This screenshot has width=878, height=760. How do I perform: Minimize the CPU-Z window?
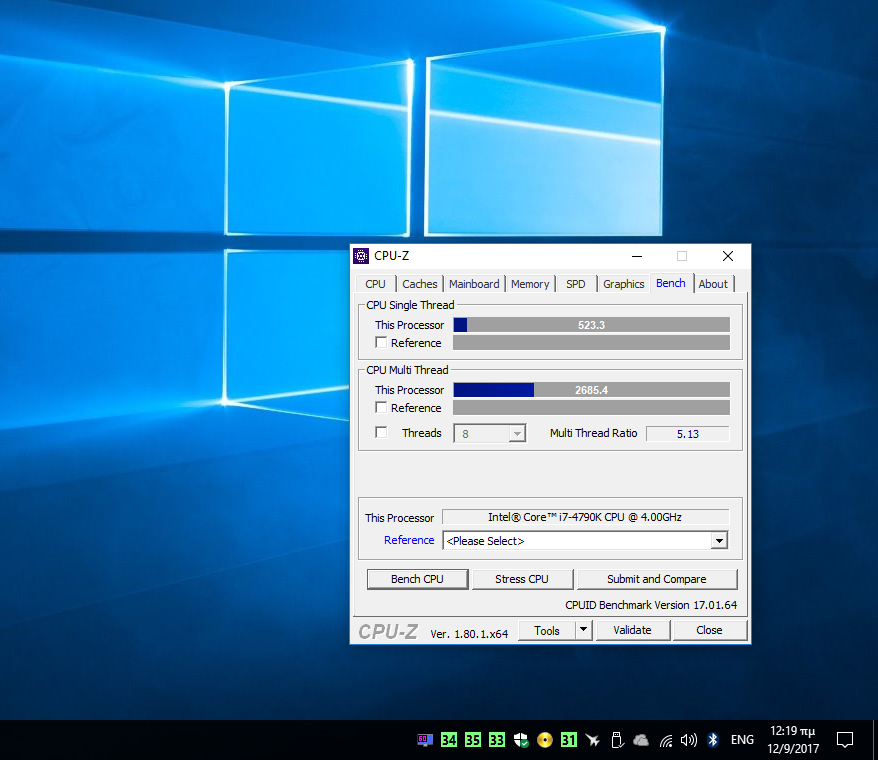pos(637,256)
